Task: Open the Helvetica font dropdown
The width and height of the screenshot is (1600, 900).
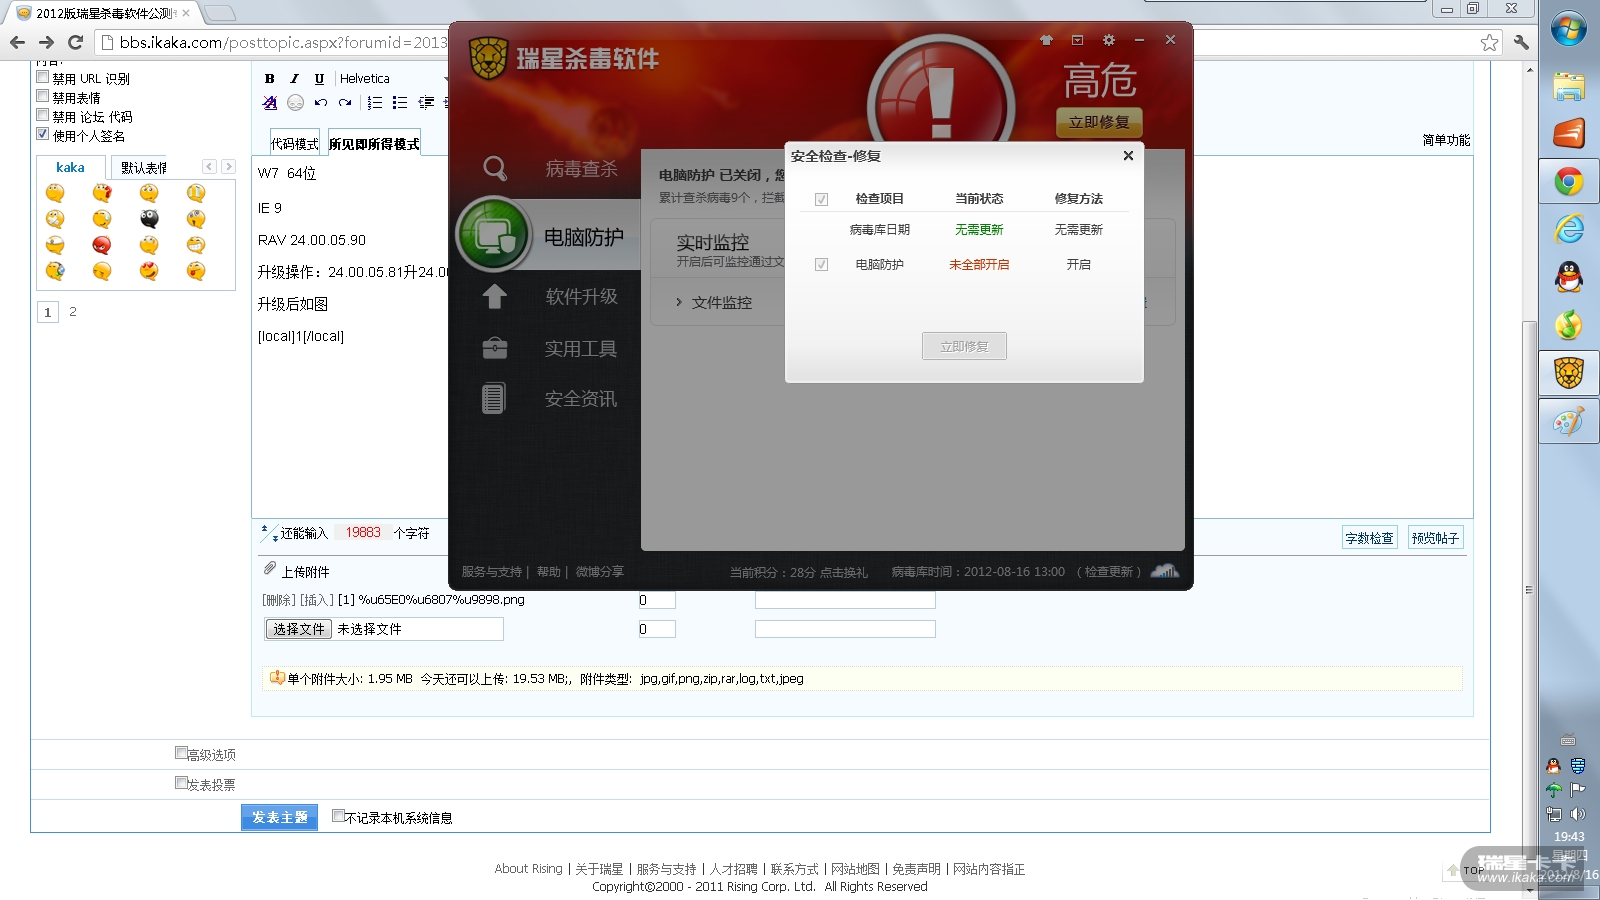Action: [393, 78]
